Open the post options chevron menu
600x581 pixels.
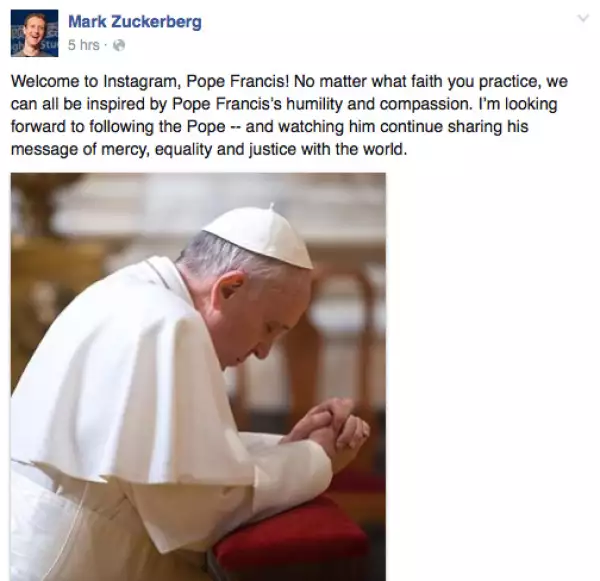(583, 18)
